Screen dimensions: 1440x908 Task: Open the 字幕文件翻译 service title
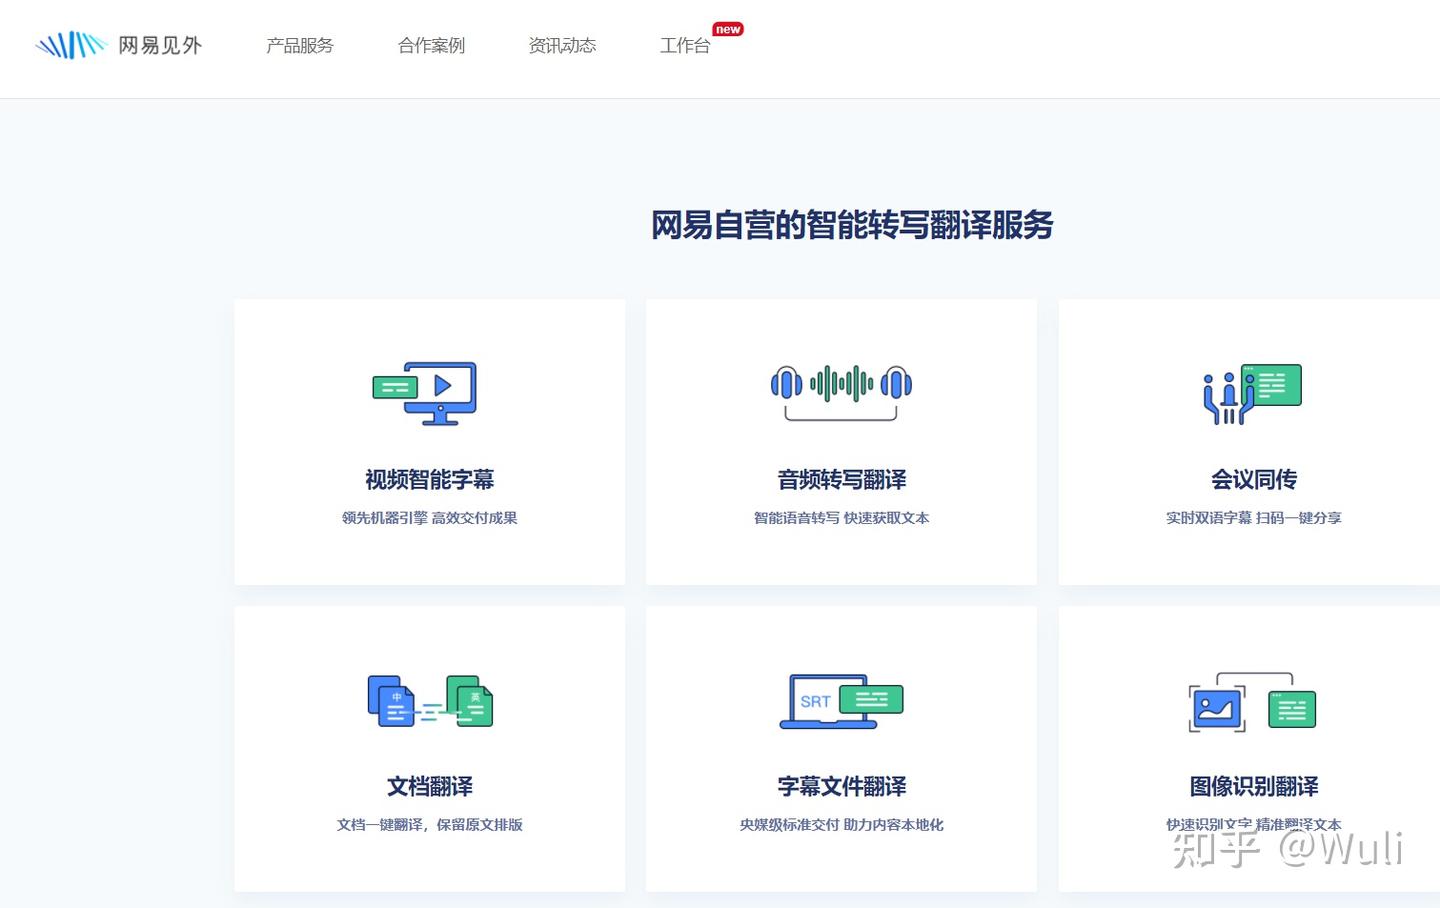(842, 787)
